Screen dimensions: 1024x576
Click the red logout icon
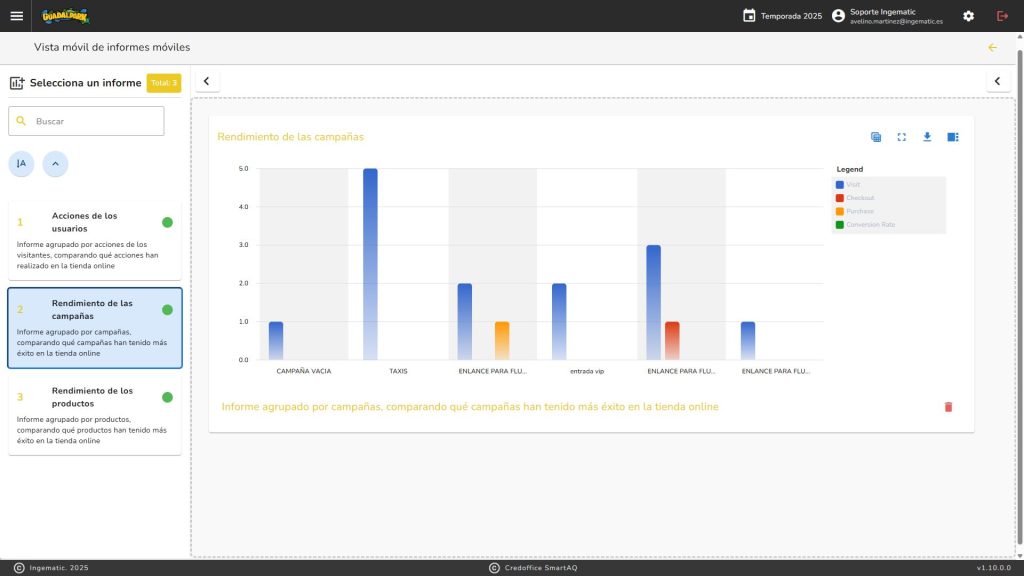[1002, 16]
